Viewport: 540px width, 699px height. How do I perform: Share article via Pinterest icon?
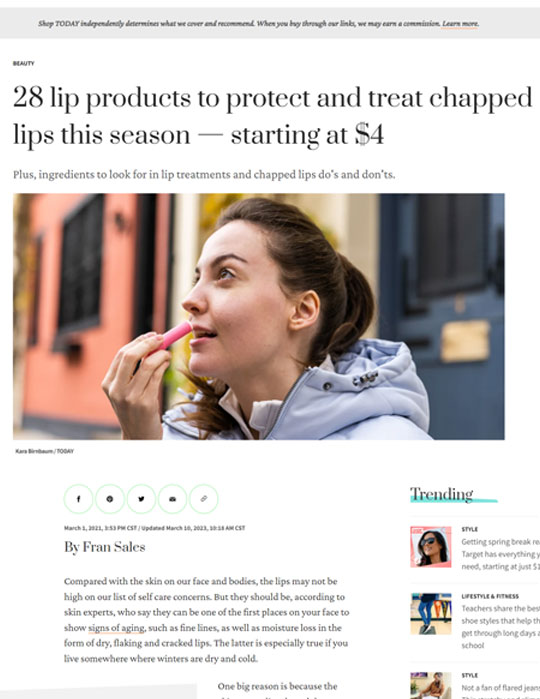[x=110, y=499]
